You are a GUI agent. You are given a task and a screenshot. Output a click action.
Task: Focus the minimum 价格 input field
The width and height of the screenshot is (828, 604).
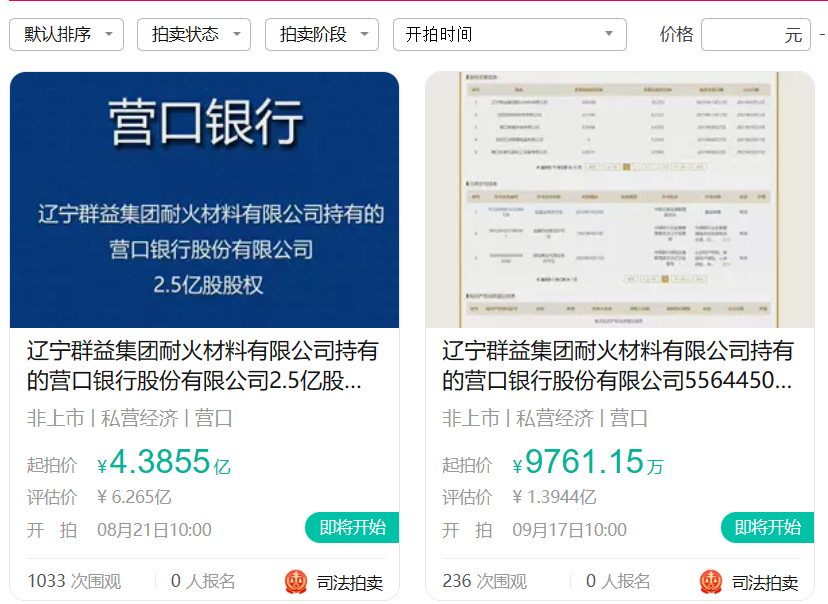tap(756, 35)
